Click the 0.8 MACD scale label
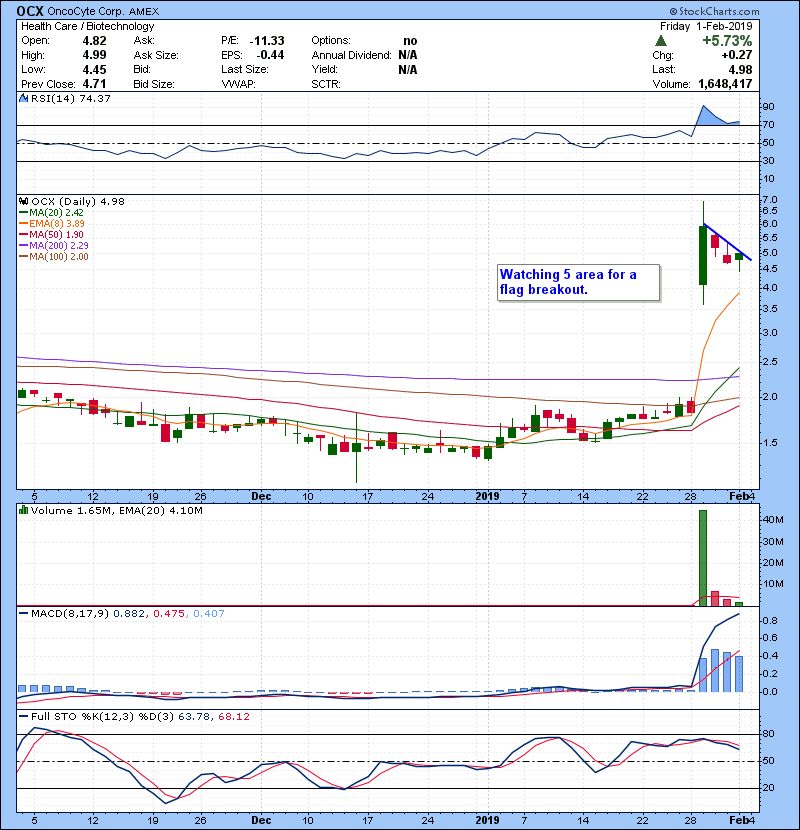The image size is (800, 830). [x=770, y=620]
